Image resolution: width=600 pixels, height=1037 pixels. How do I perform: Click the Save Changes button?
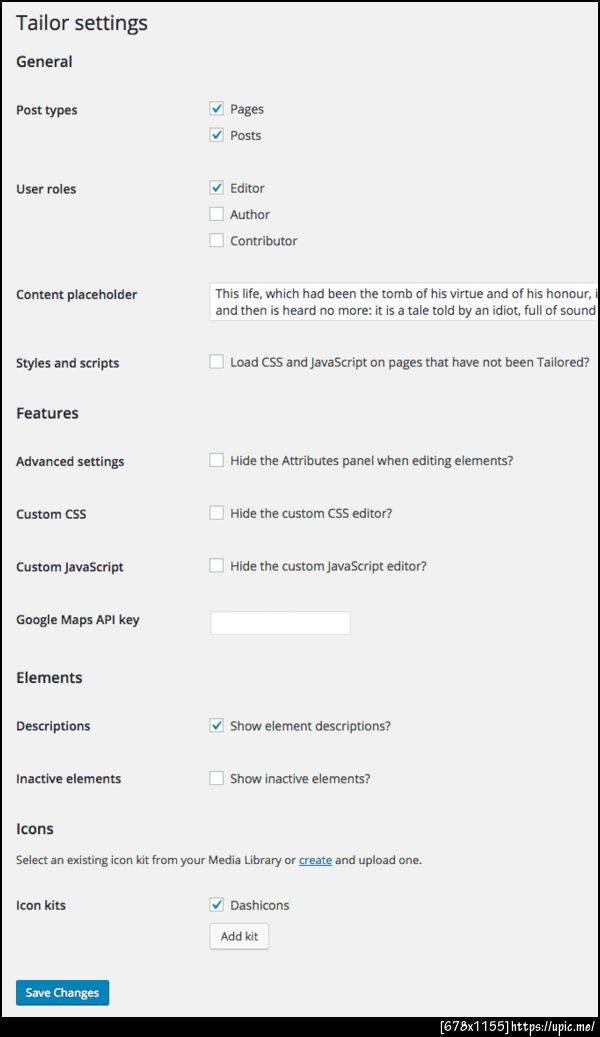pos(62,993)
